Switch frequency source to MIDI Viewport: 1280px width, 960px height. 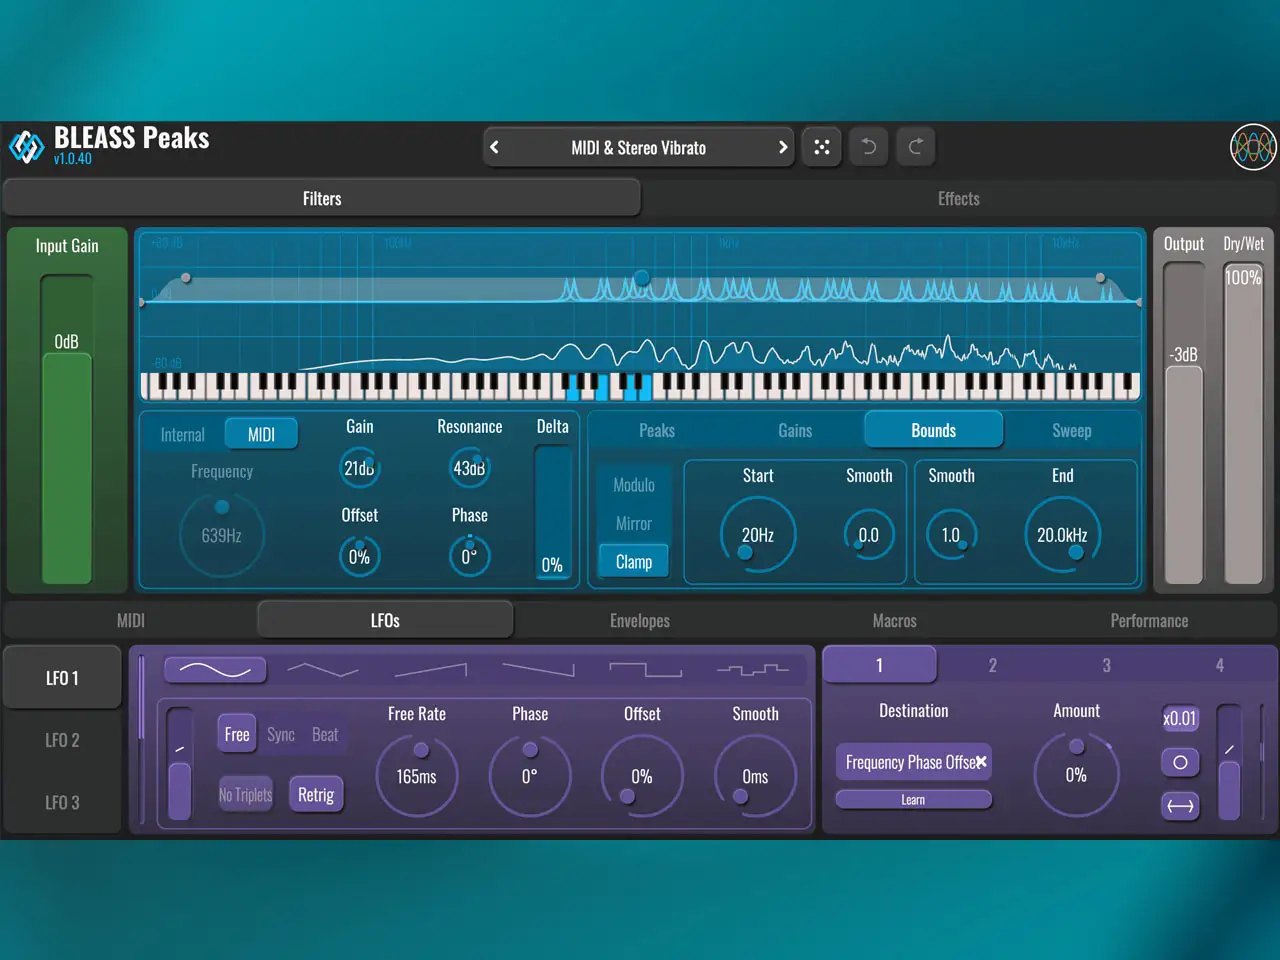point(261,434)
